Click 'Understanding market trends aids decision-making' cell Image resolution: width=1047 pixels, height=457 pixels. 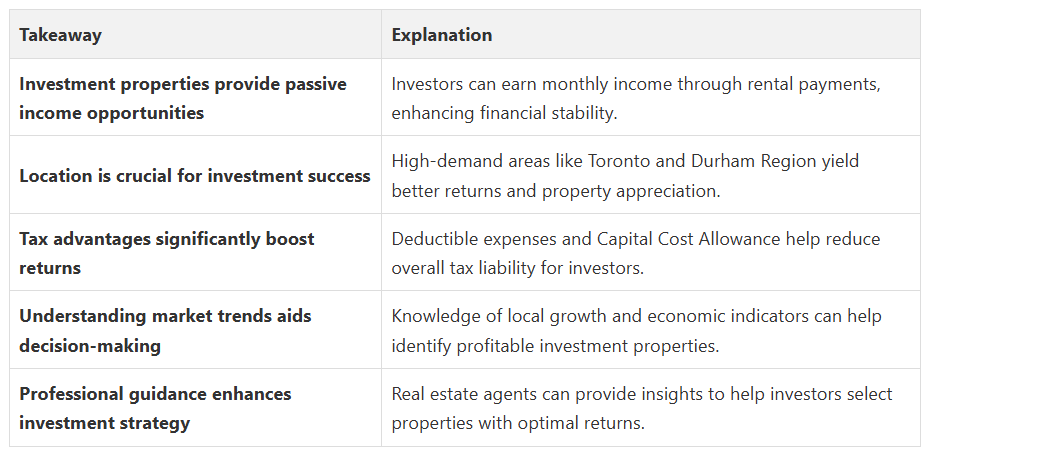[165, 330]
